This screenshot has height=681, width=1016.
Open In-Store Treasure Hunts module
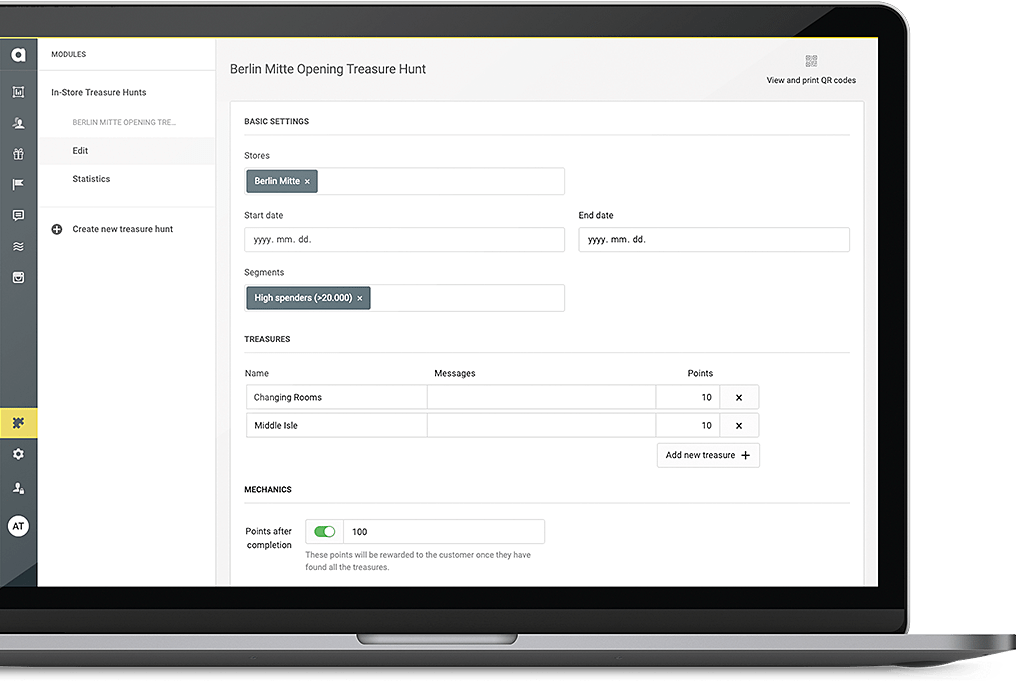point(98,93)
